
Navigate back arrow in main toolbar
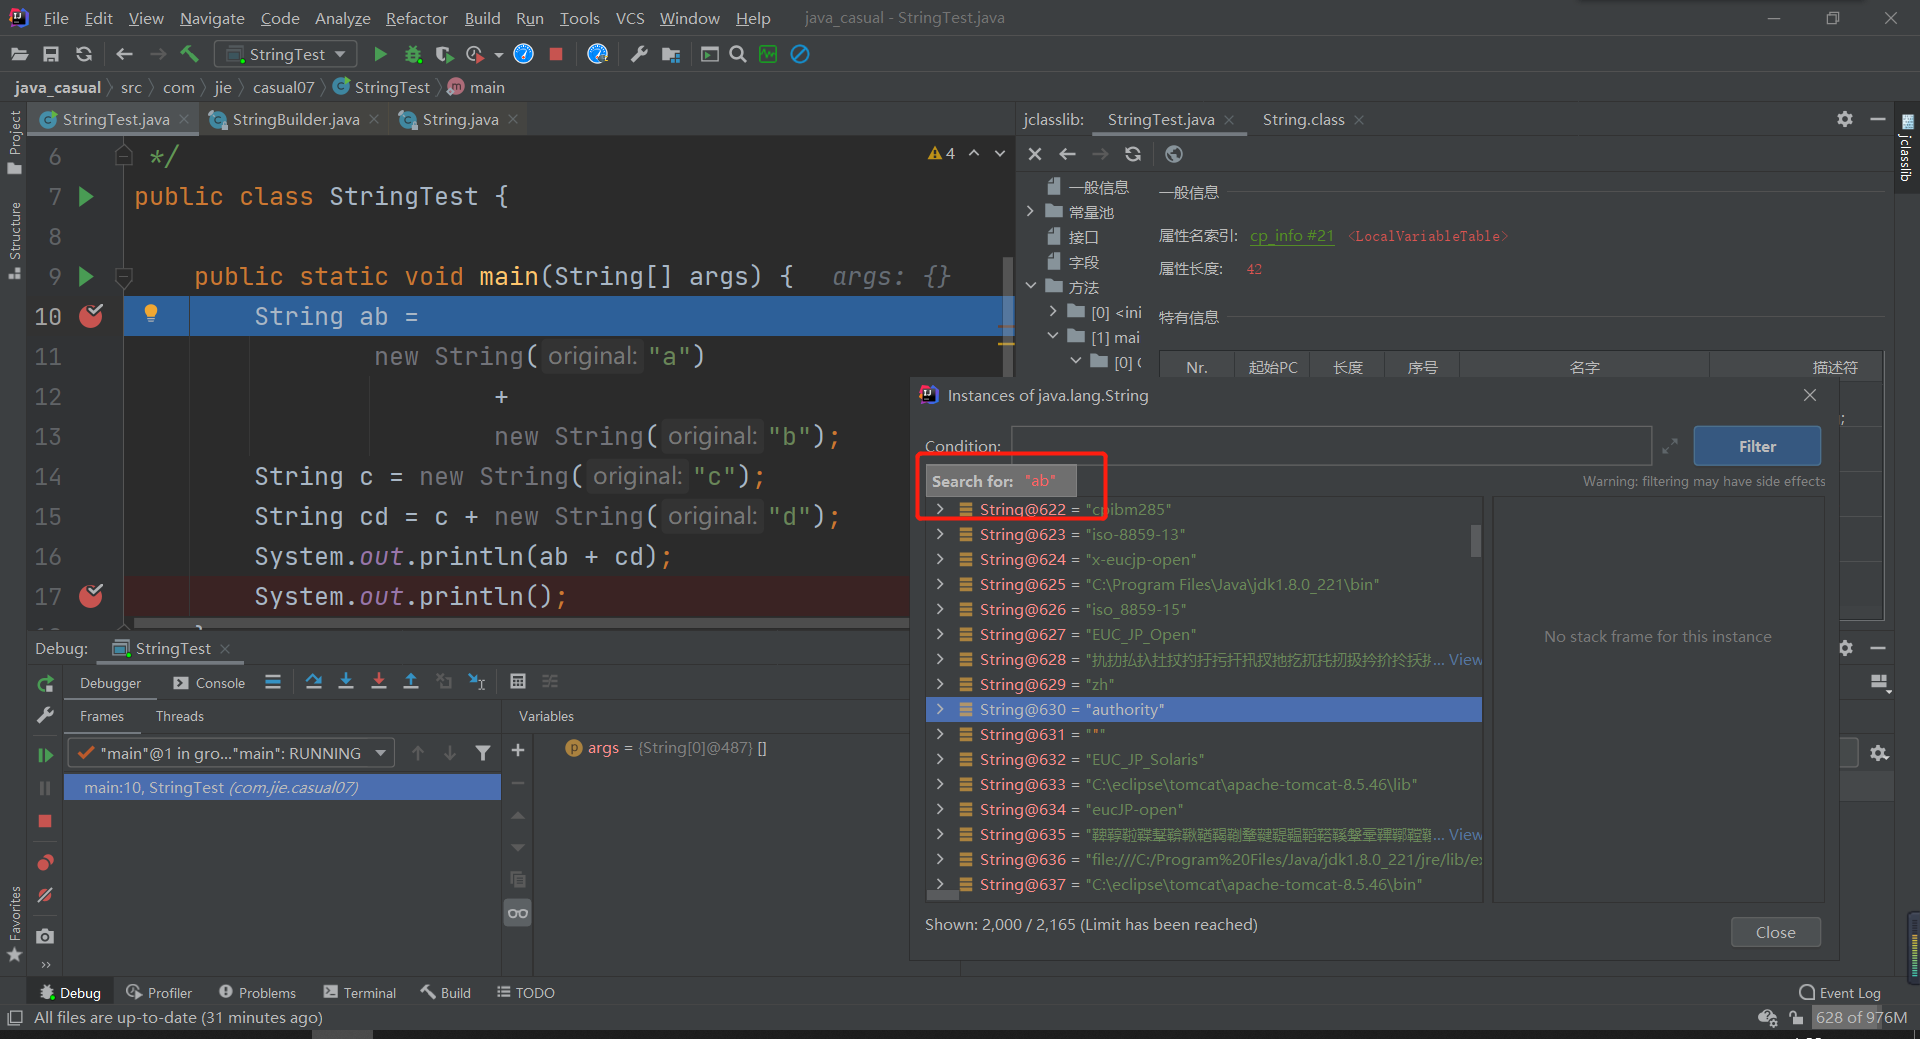click(124, 54)
